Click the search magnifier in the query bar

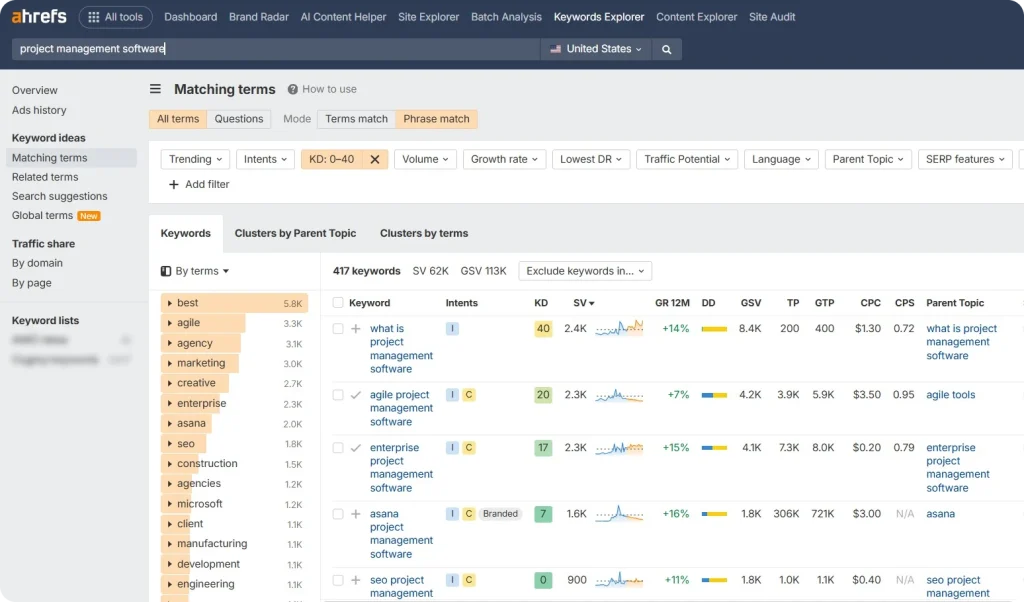[666, 47]
